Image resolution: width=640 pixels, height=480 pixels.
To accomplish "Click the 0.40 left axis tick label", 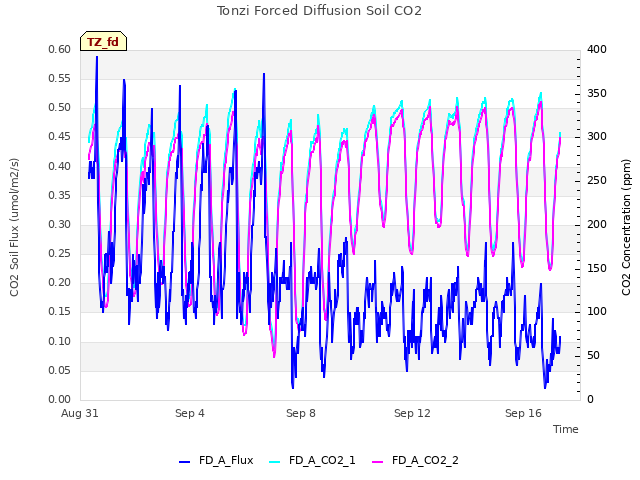I will click(x=60, y=166).
